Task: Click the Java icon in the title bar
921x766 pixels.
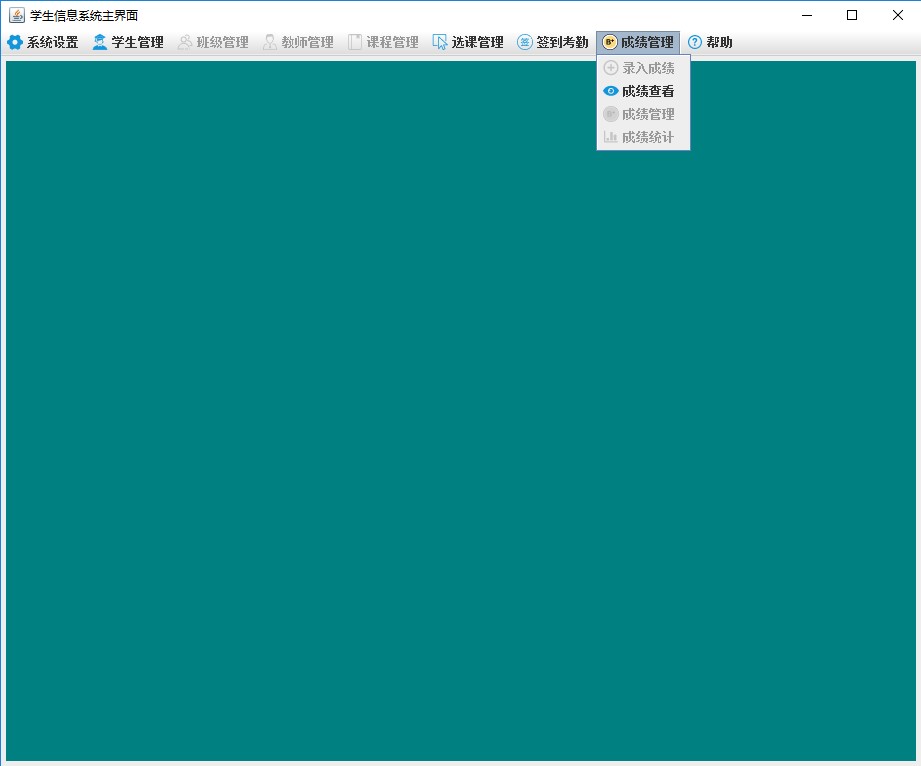Action: [x=17, y=15]
